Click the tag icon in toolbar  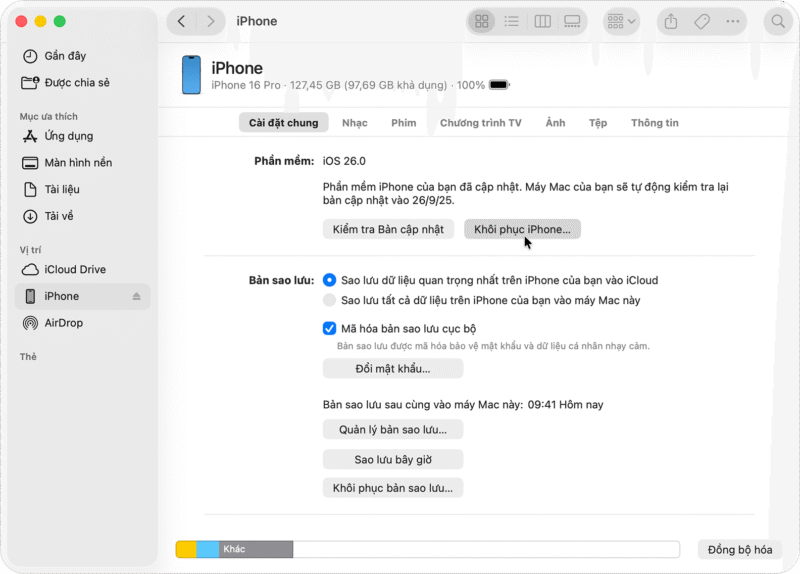pyautogui.click(x=702, y=21)
